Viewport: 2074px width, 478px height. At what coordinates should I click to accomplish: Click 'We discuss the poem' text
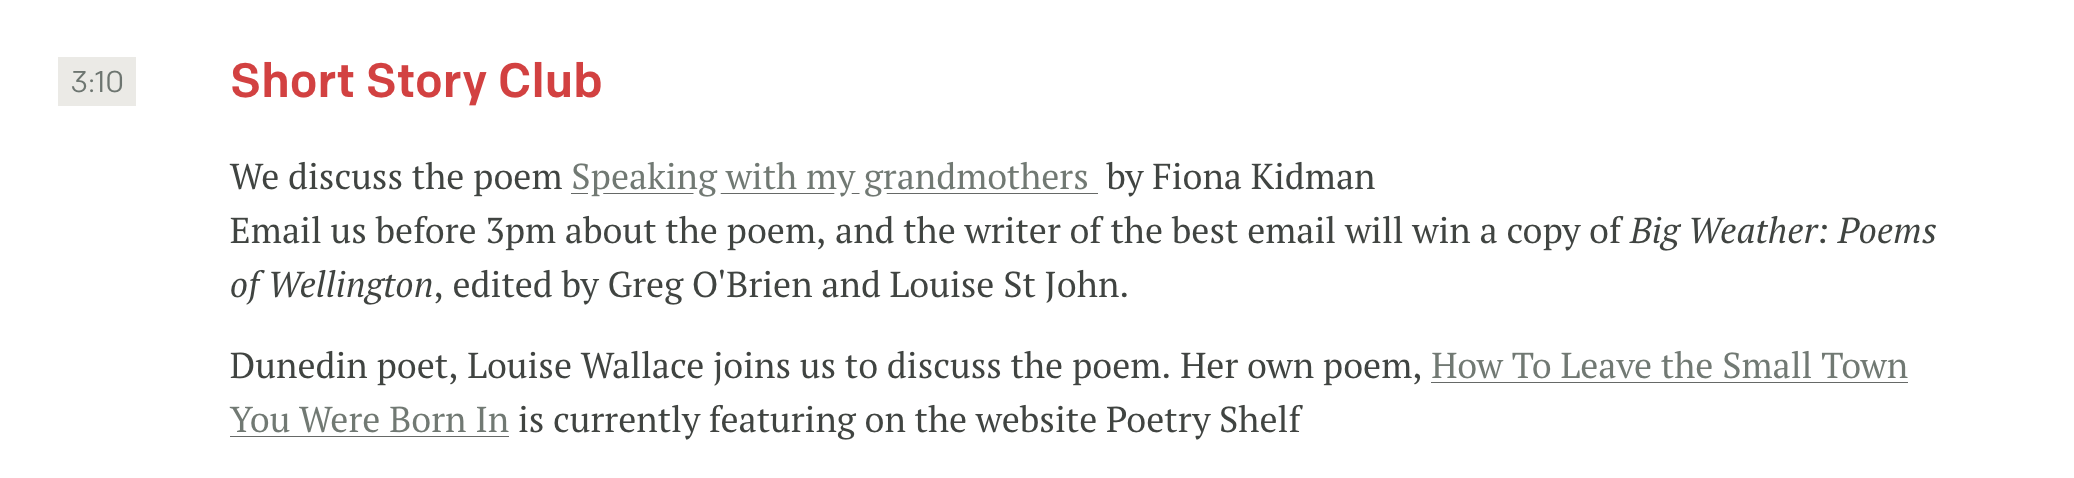click(395, 177)
